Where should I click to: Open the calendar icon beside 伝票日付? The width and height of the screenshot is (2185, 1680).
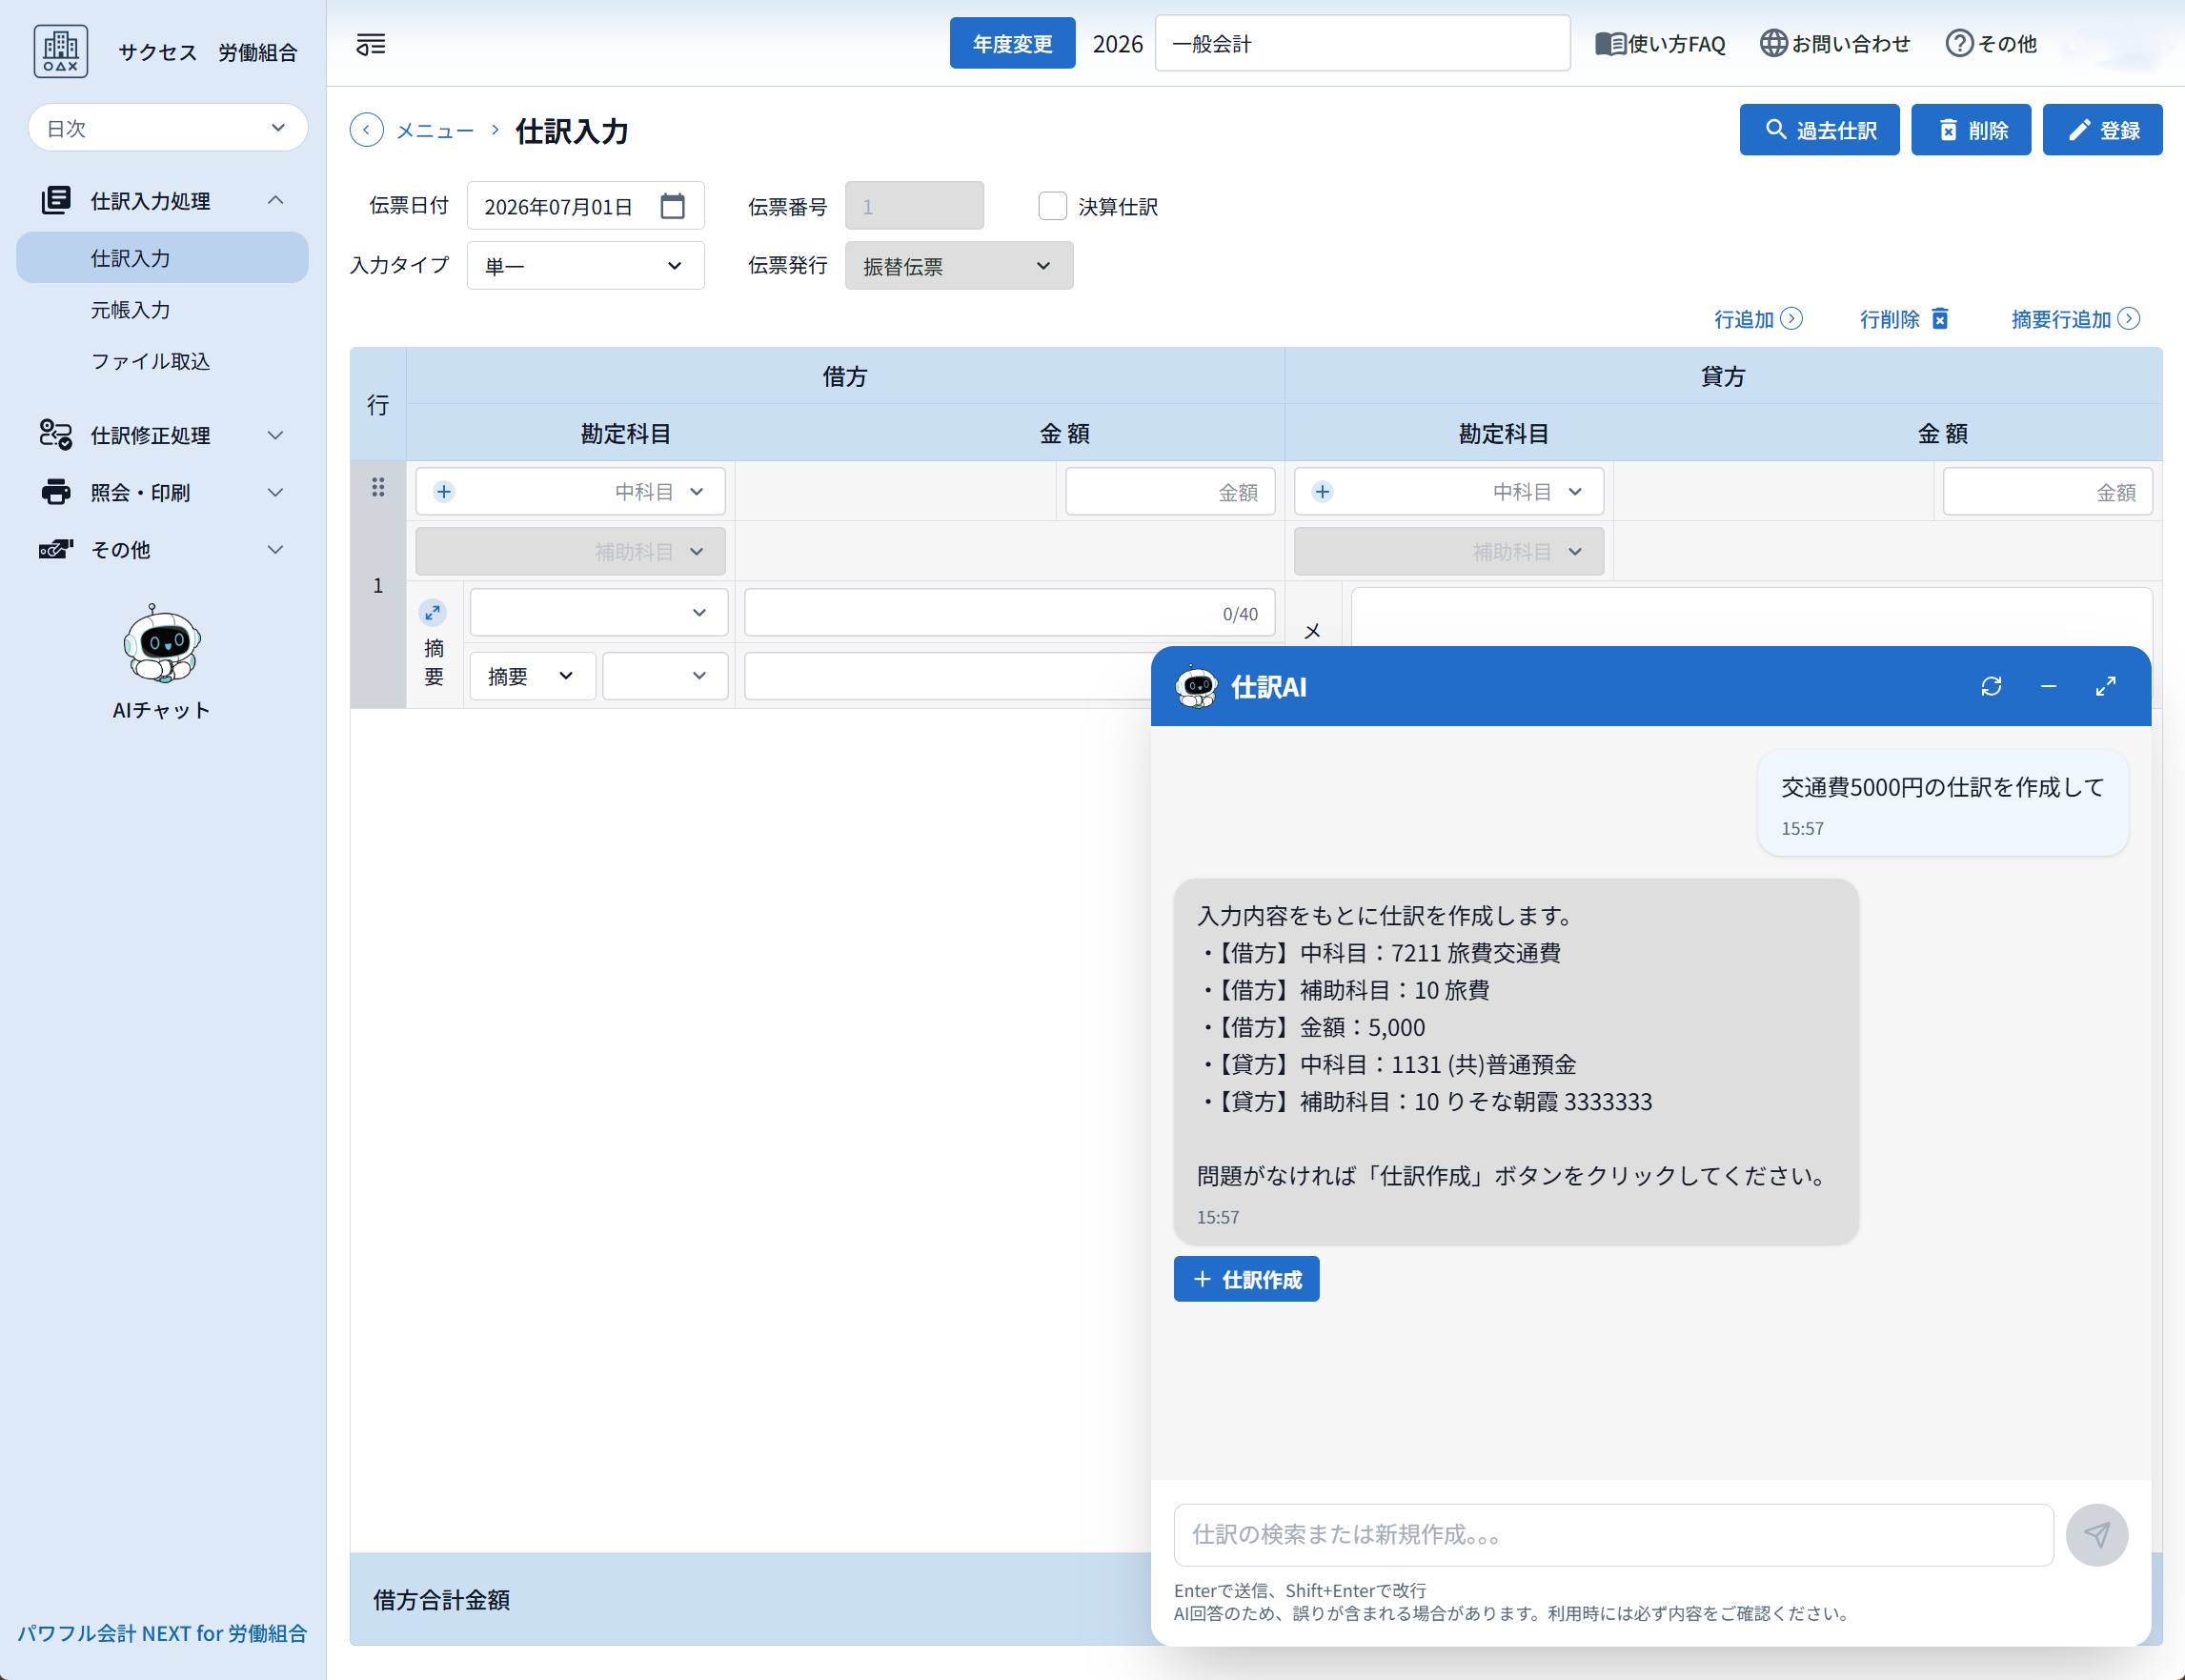pos(672,205)
